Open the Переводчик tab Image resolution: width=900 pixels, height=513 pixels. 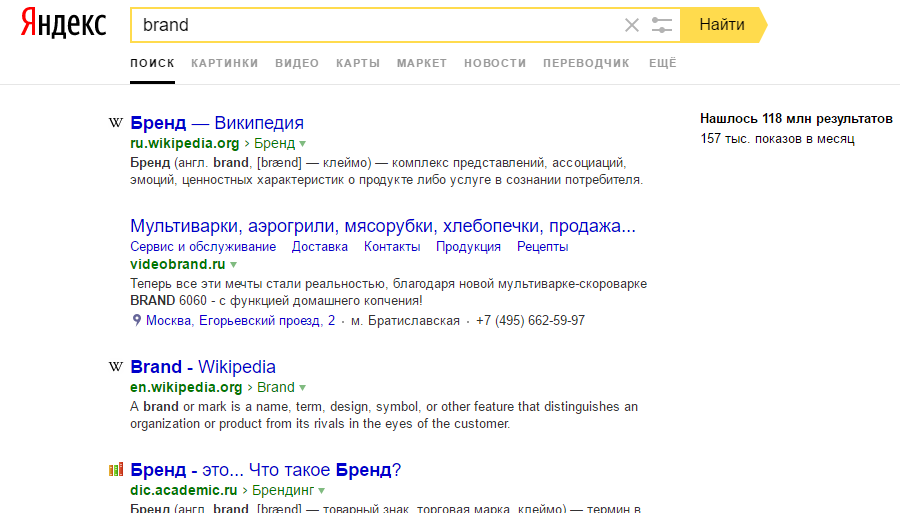pos(586,63)
